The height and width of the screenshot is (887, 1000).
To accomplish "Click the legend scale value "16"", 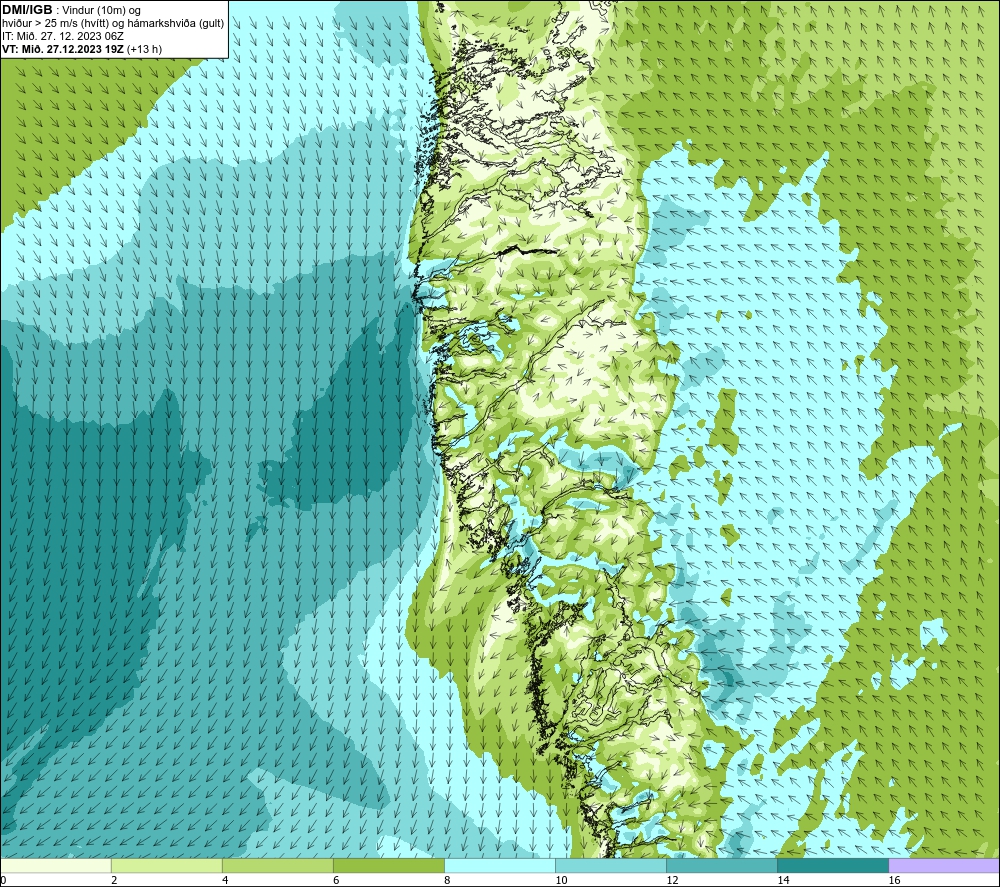I will 894,881.
